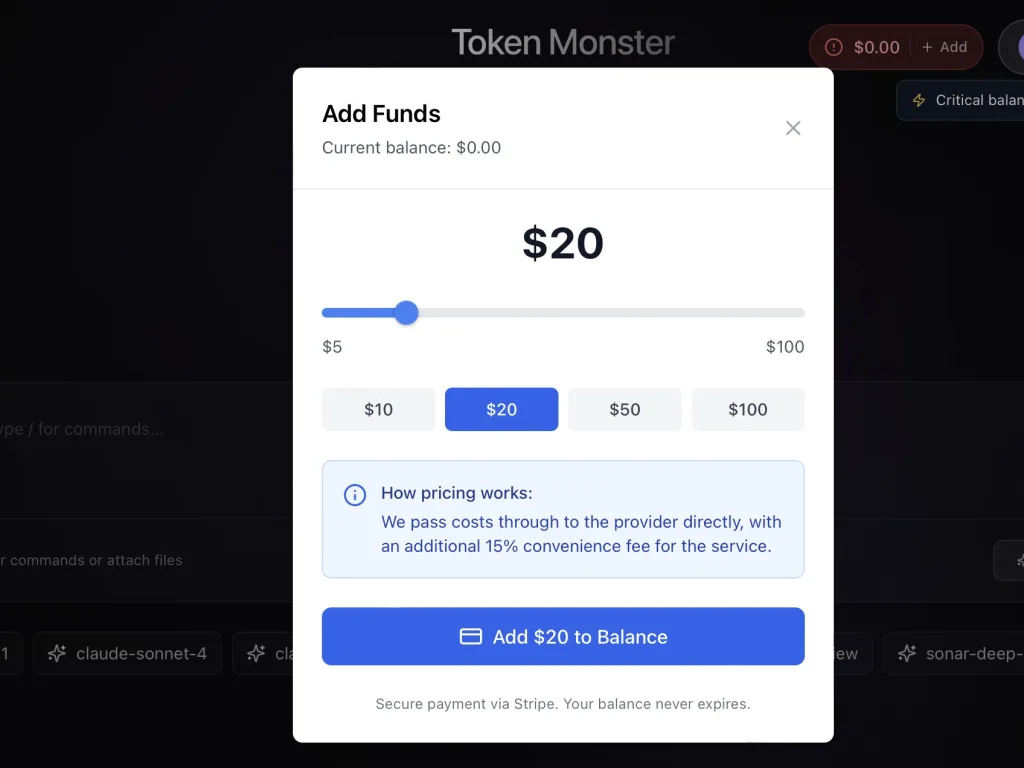Click the plus icon next to Add
Screen dimensions: 1024x768
pos(927,47)
